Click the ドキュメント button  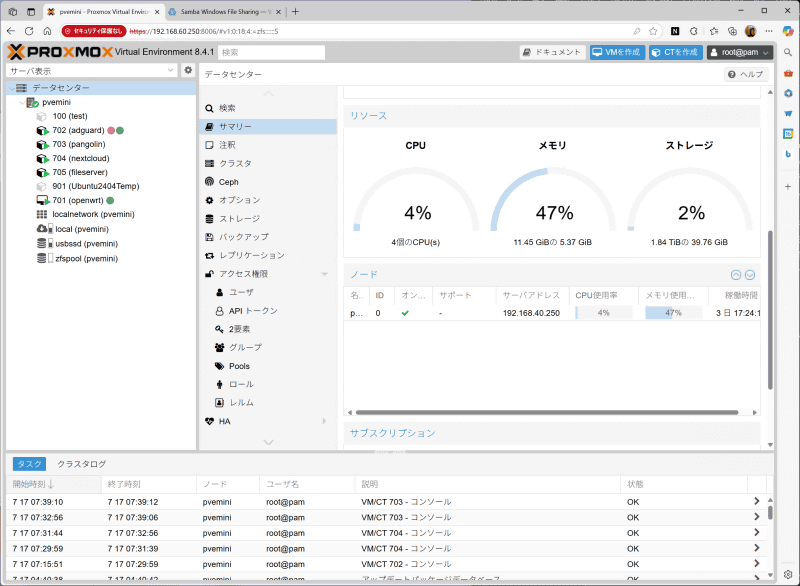point(553,53)
